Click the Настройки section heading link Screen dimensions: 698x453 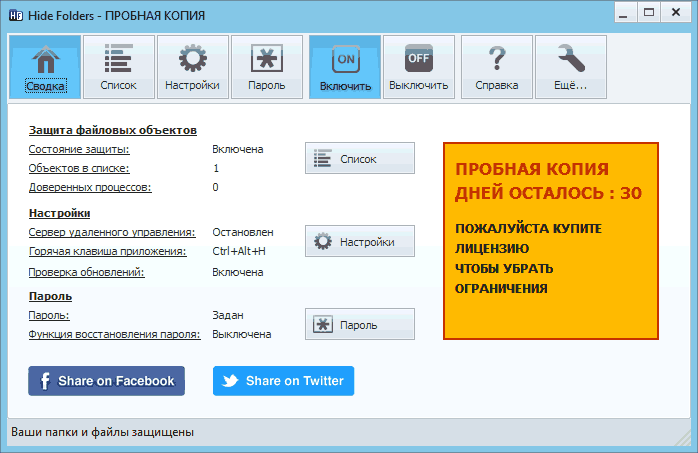point(59,213)
